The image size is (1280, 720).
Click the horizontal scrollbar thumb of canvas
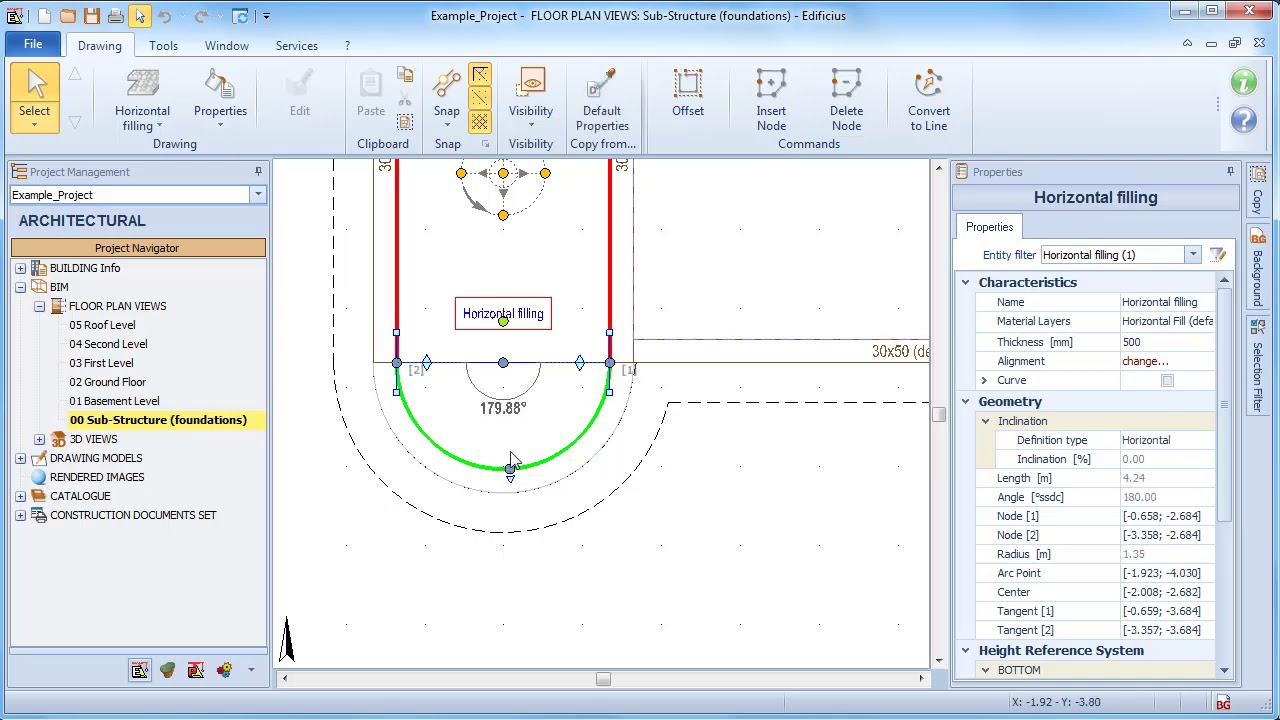[x=603, y=679]
